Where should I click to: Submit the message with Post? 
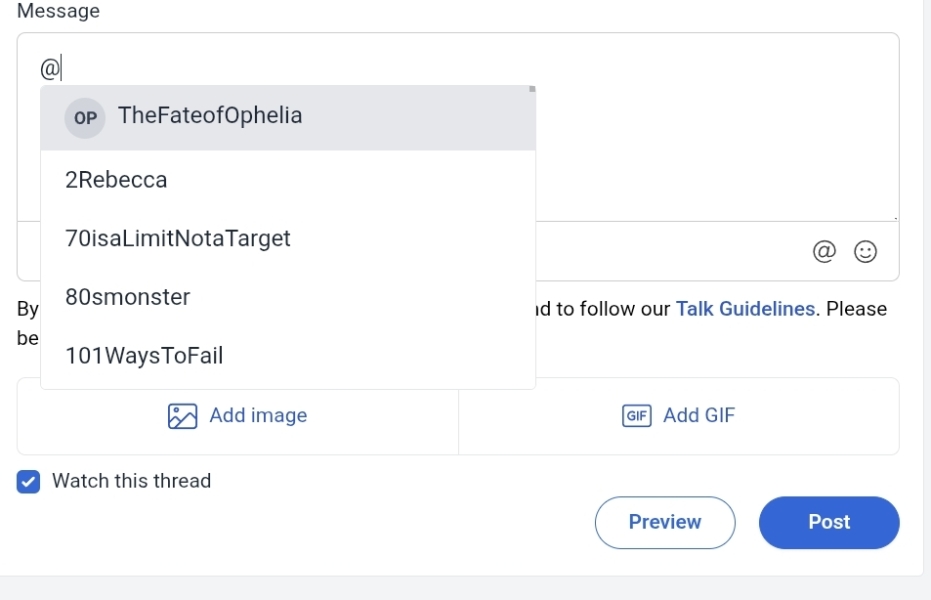pyautogui.click(x=828, y=522)
